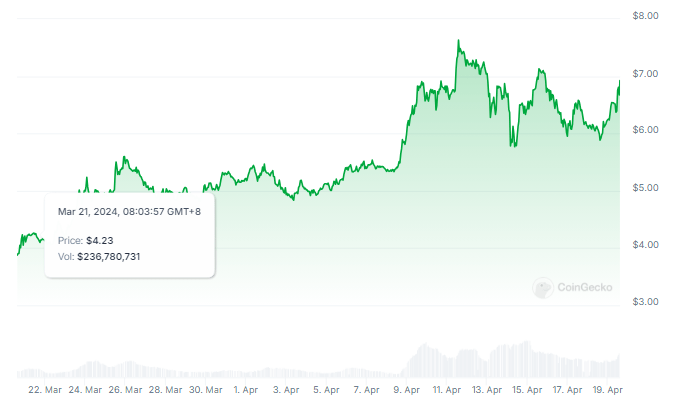Click the 19. Apr date label
676x410 pixels.
608,389
